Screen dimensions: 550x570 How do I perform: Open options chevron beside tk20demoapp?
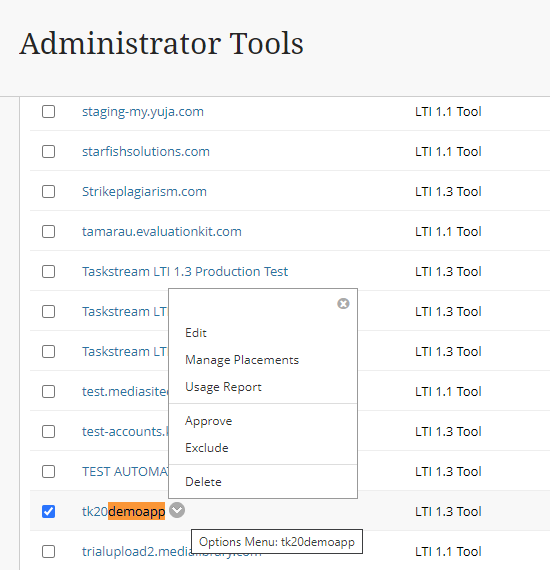177,510
